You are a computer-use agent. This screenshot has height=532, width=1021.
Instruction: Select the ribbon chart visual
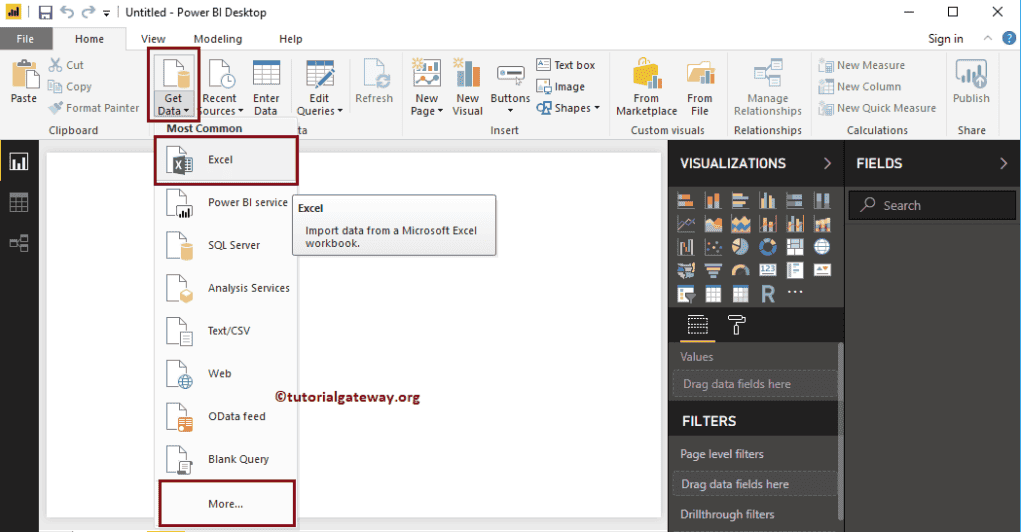point(822,224)
